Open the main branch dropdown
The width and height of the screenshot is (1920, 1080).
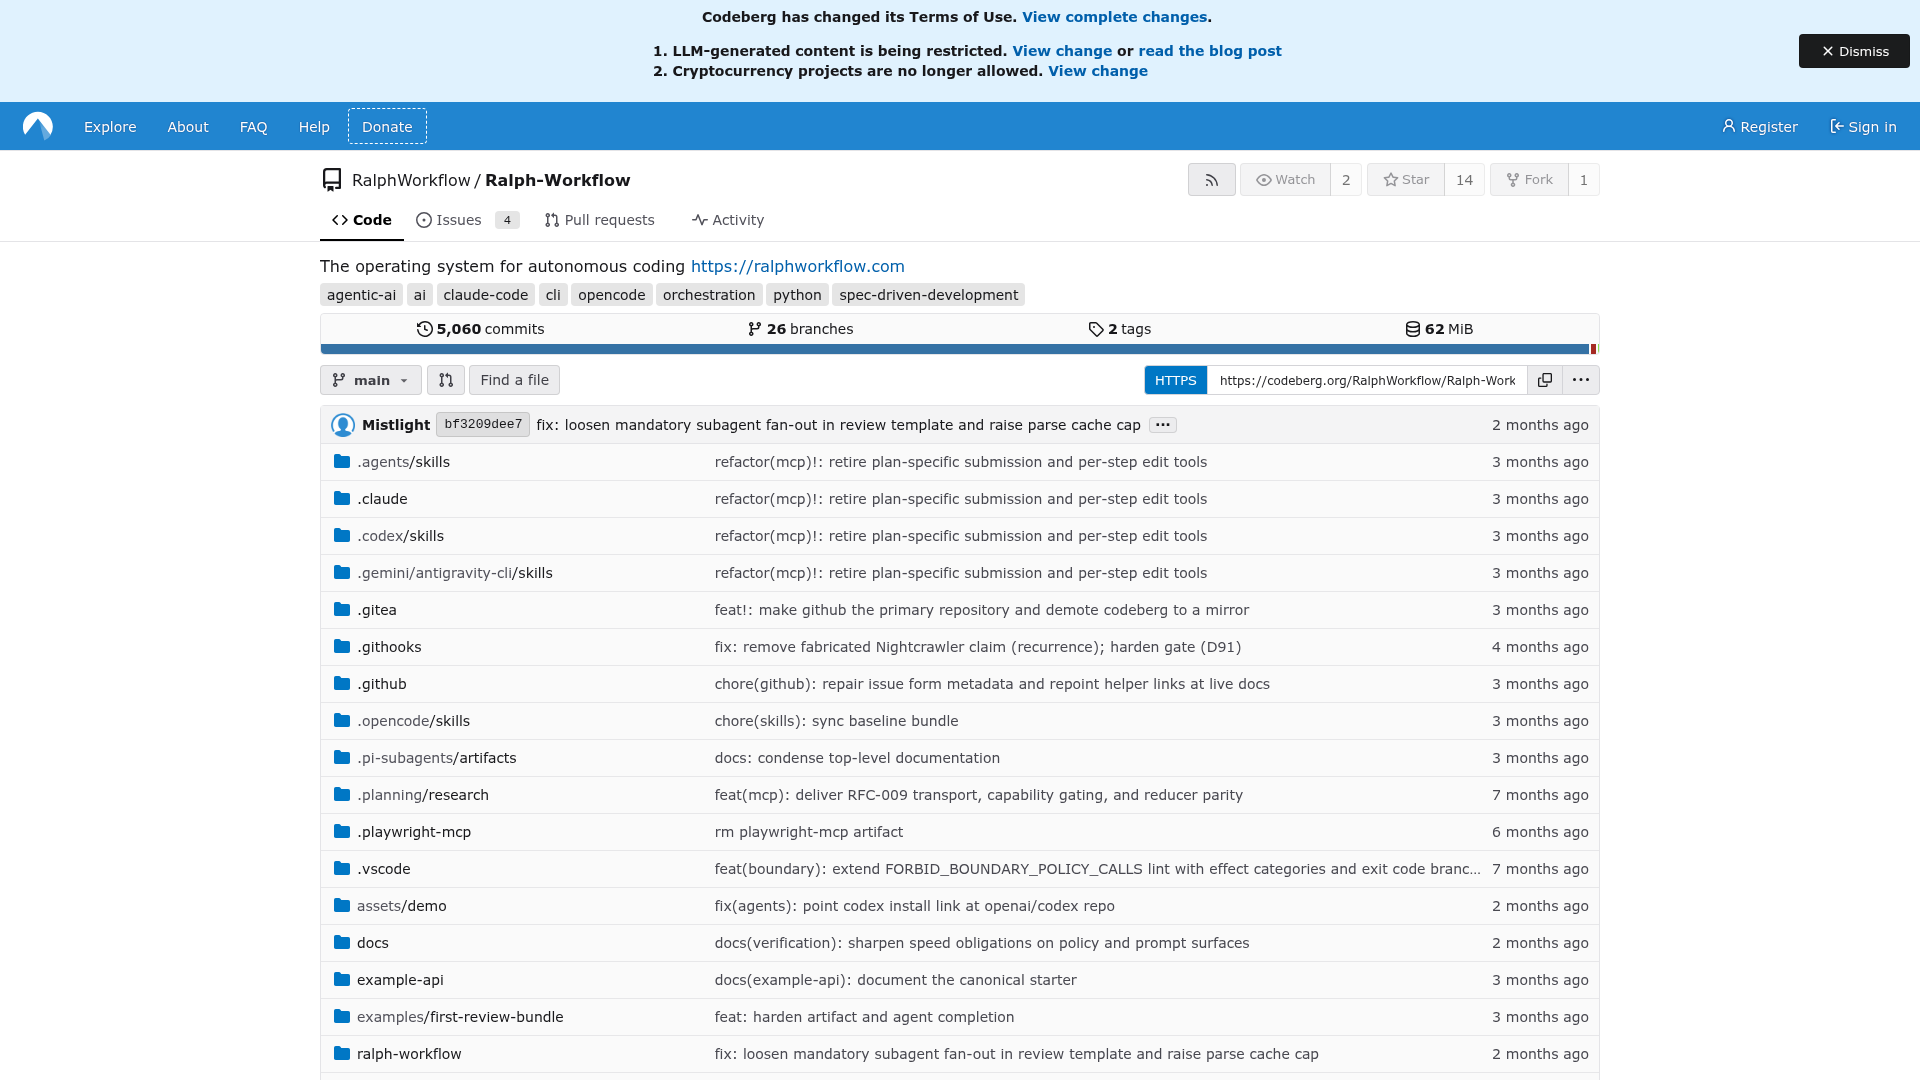coord(371,380)
